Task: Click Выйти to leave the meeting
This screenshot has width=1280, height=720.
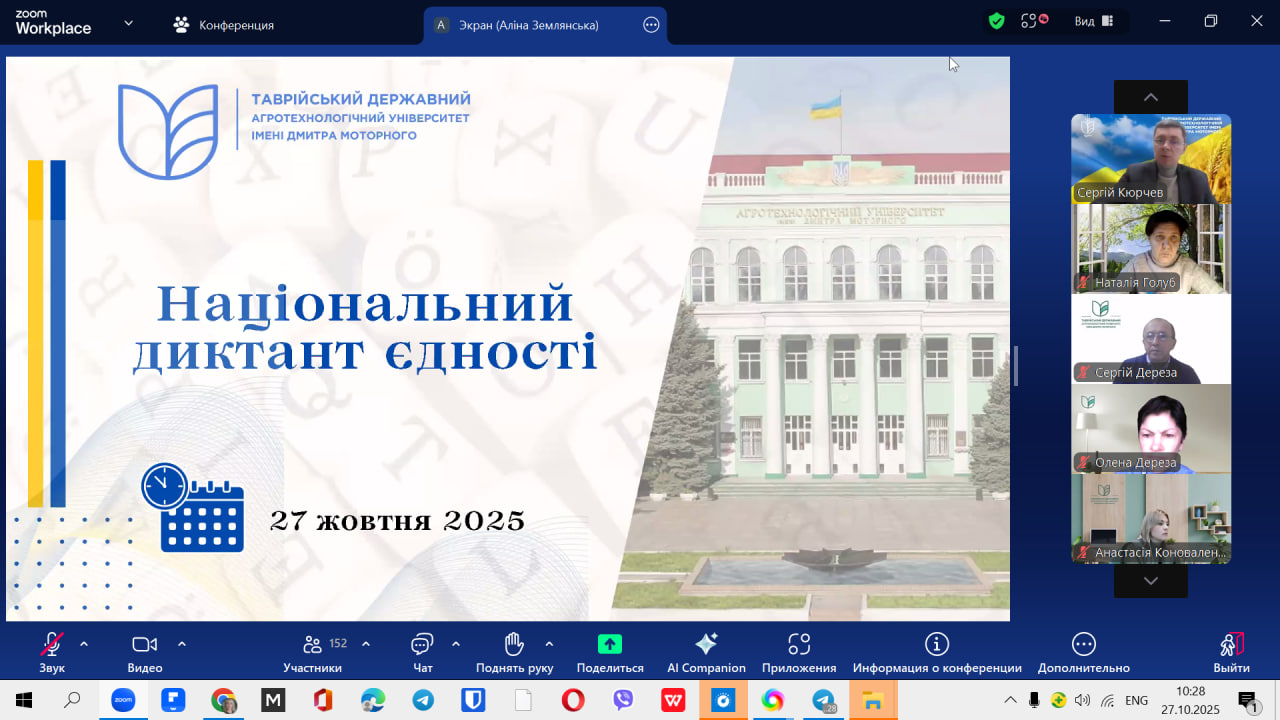Action: pyautogui.click(x=1231, y=652)
